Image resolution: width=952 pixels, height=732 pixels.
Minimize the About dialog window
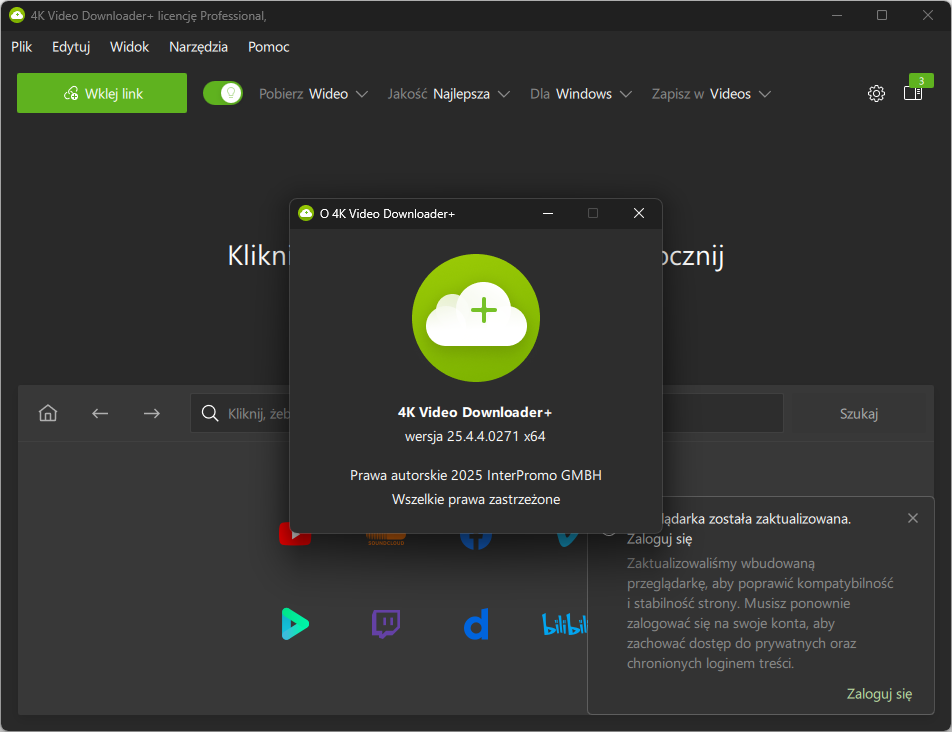[548, 213]
